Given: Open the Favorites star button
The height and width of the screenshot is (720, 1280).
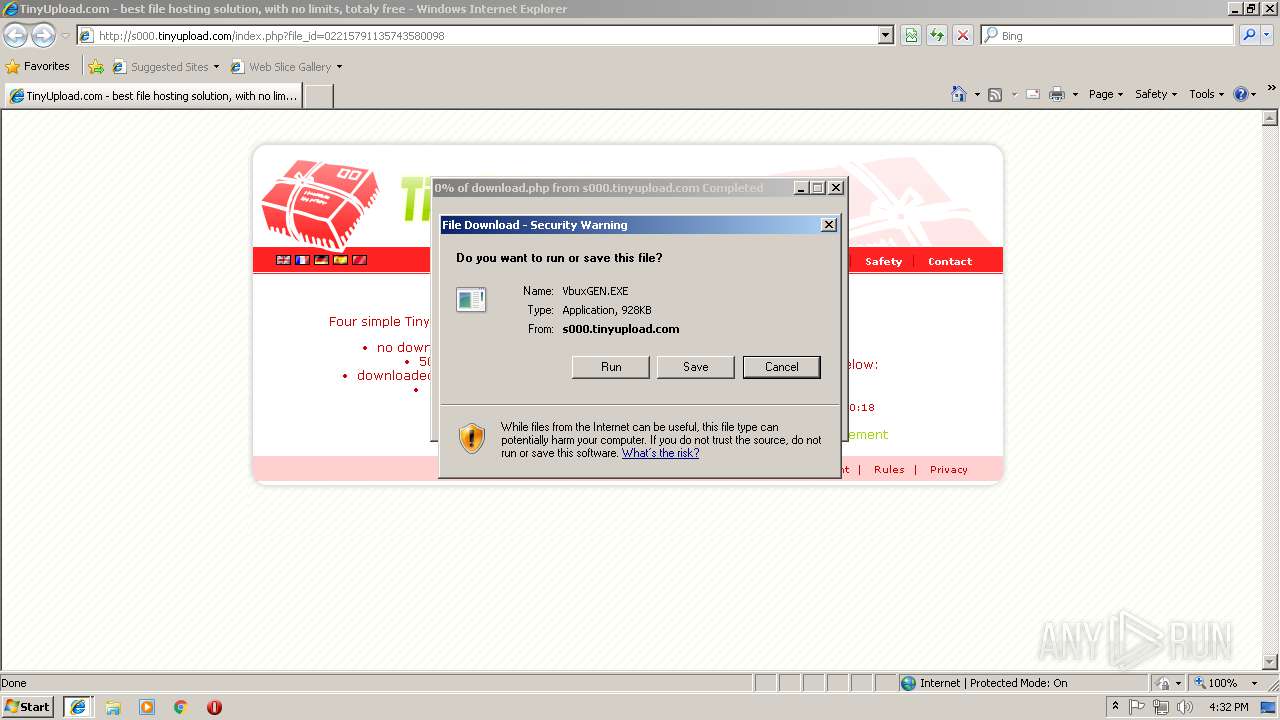Looking at the screenshot, I should click(x=38, y=67).
